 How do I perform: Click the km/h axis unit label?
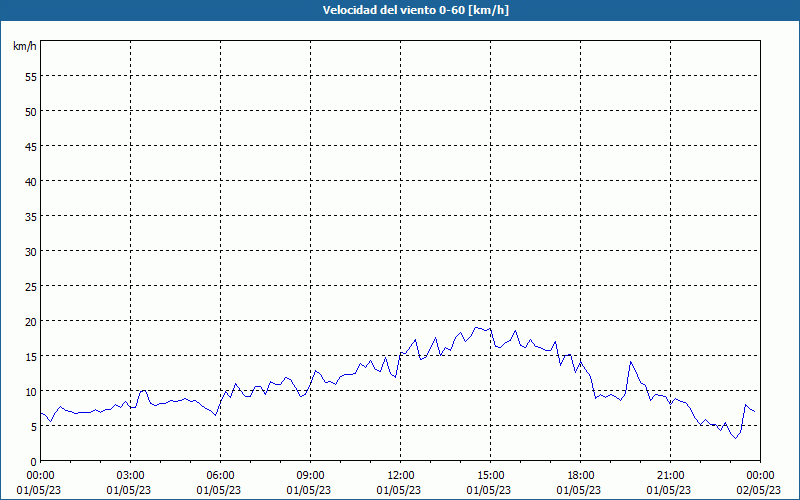click(25, 46)
